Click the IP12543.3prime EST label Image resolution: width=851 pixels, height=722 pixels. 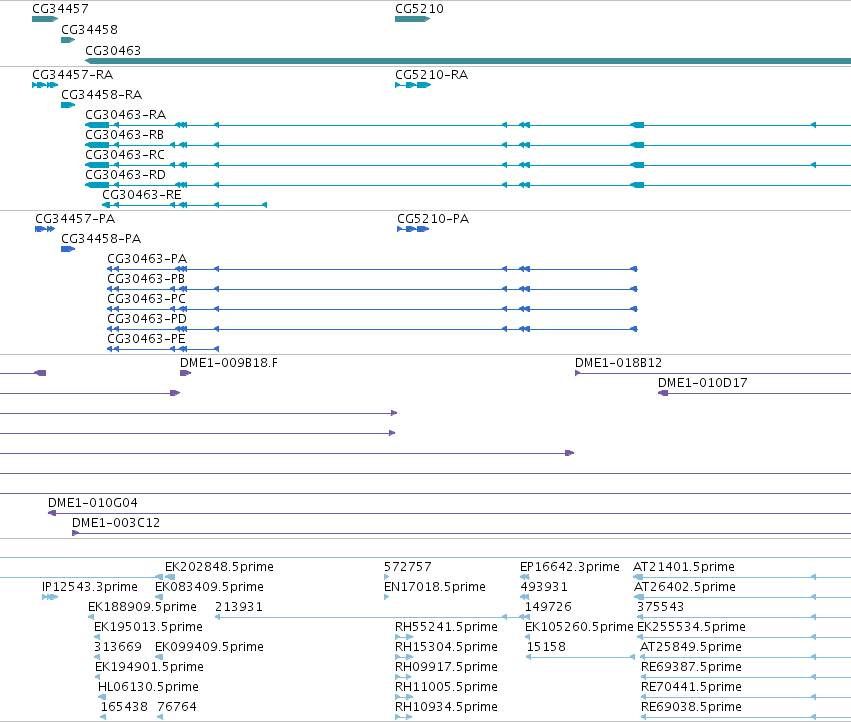pos(90,587)
